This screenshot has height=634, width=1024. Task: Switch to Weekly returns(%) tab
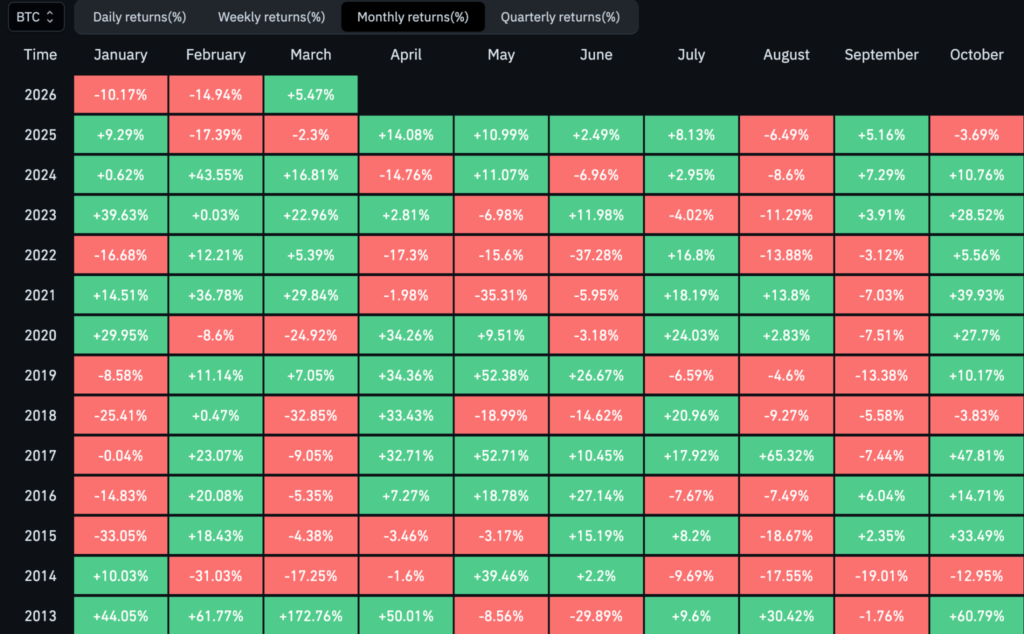(x=271, y=17)
